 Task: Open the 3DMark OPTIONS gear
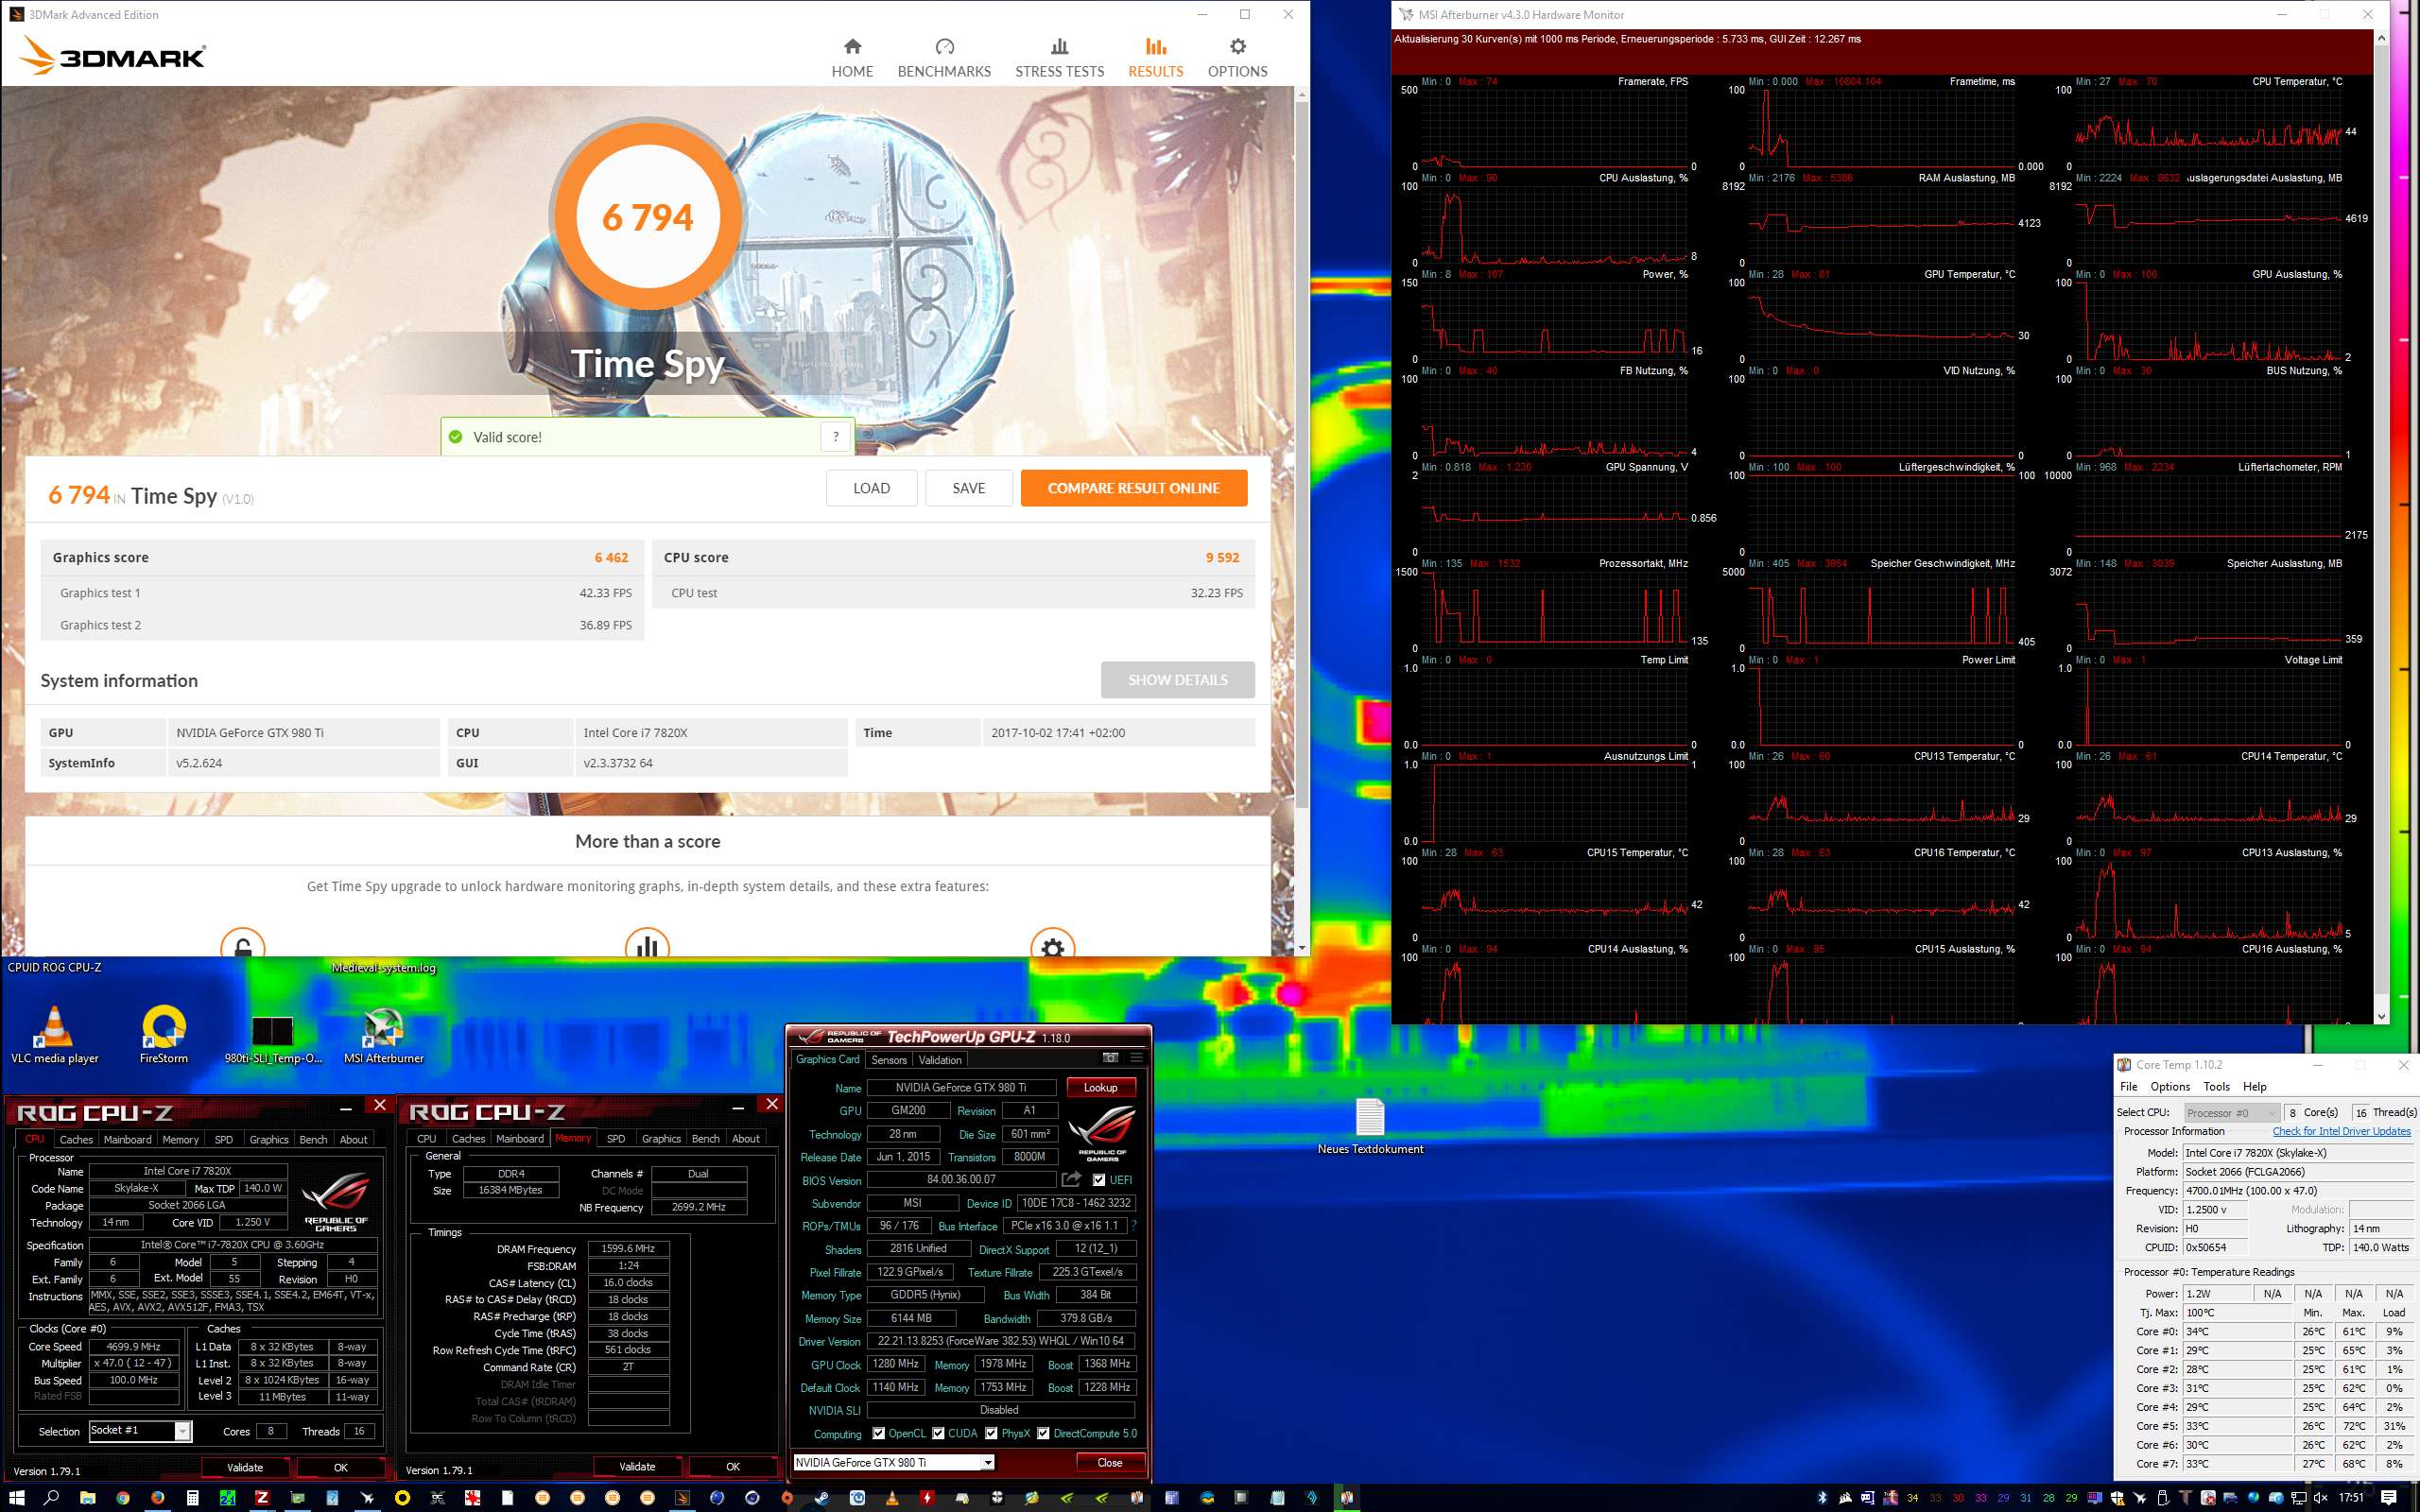pos(1237,47)
